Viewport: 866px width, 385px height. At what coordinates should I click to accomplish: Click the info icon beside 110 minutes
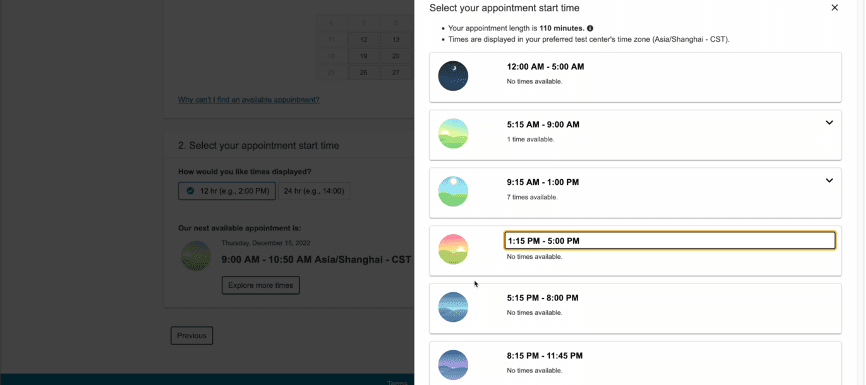click(x=590, y=28)
